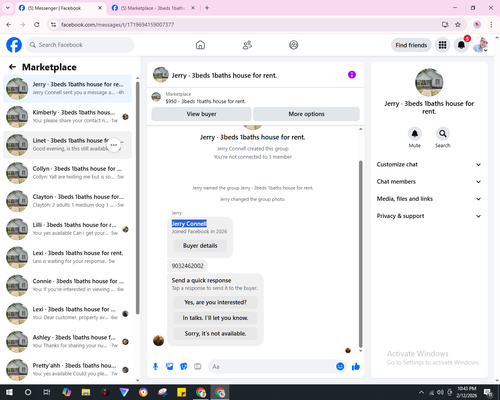The height and width of the screenshot is (400, 500).
Task: Open the more options dots on Linet chat
Action: pyautogui.click(x=114, y=145)
